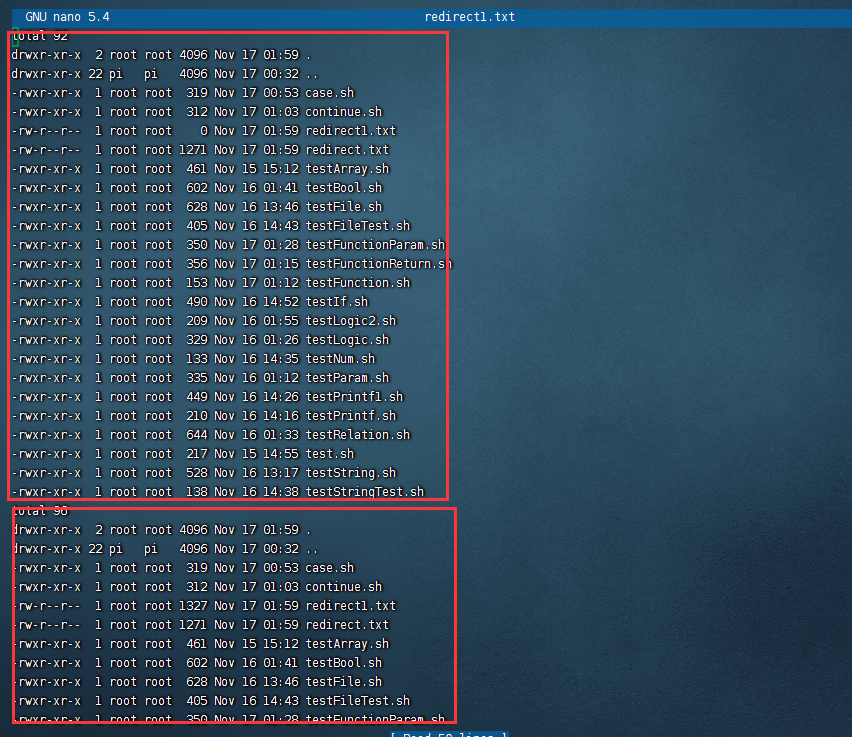The image size is (852, 737).
Task: Click size 490 in testIf.sh row
Action: [197, 302]
